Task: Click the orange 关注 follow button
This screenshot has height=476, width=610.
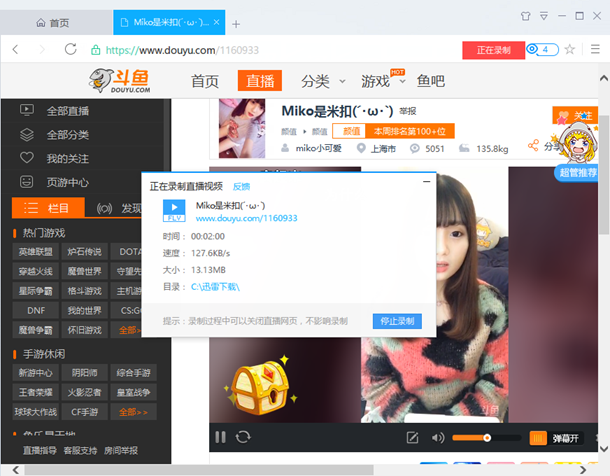Action: [575, 115]
